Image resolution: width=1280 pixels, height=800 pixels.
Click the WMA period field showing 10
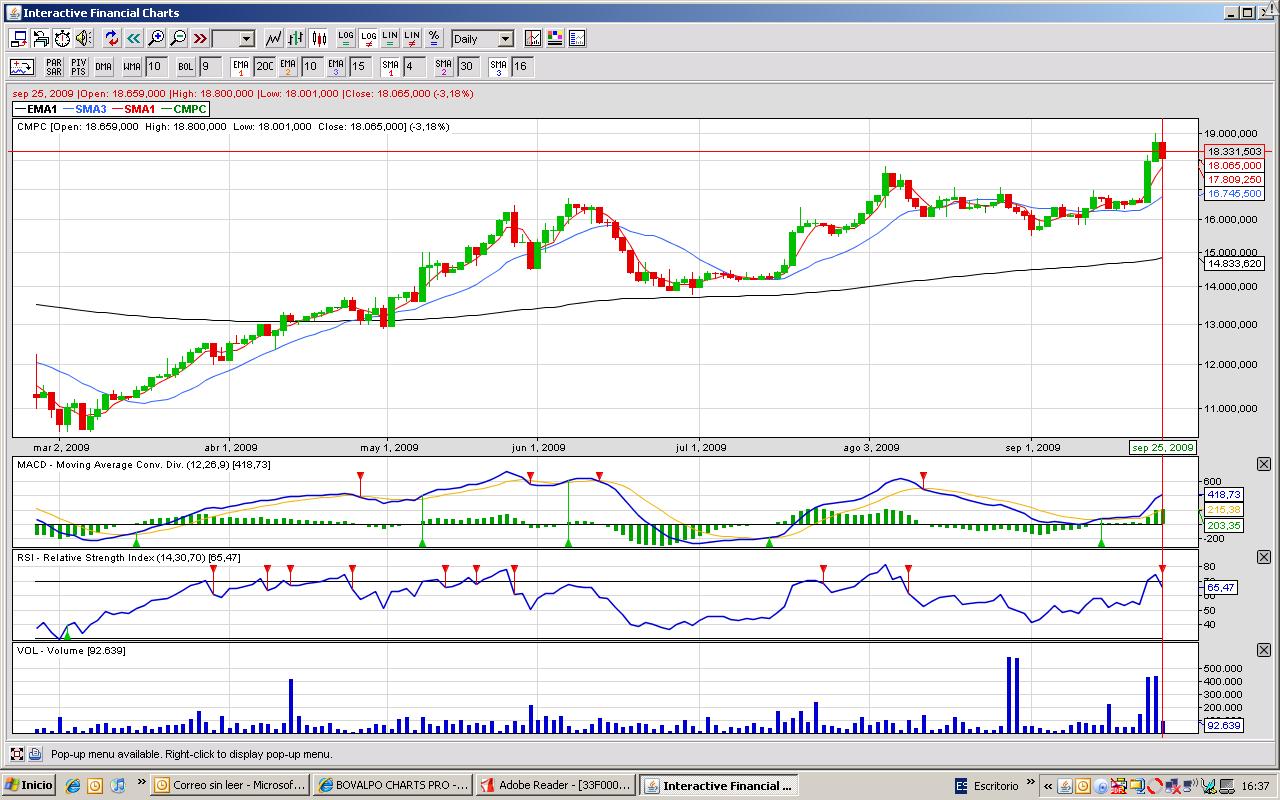[x=155, y=67]
